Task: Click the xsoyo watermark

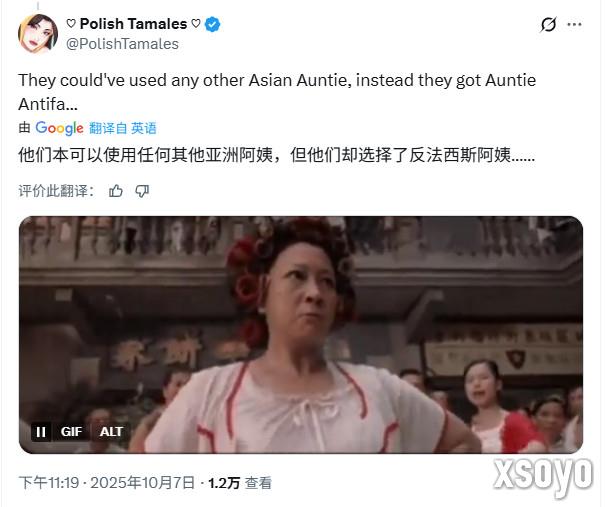Action: [543, 475]
